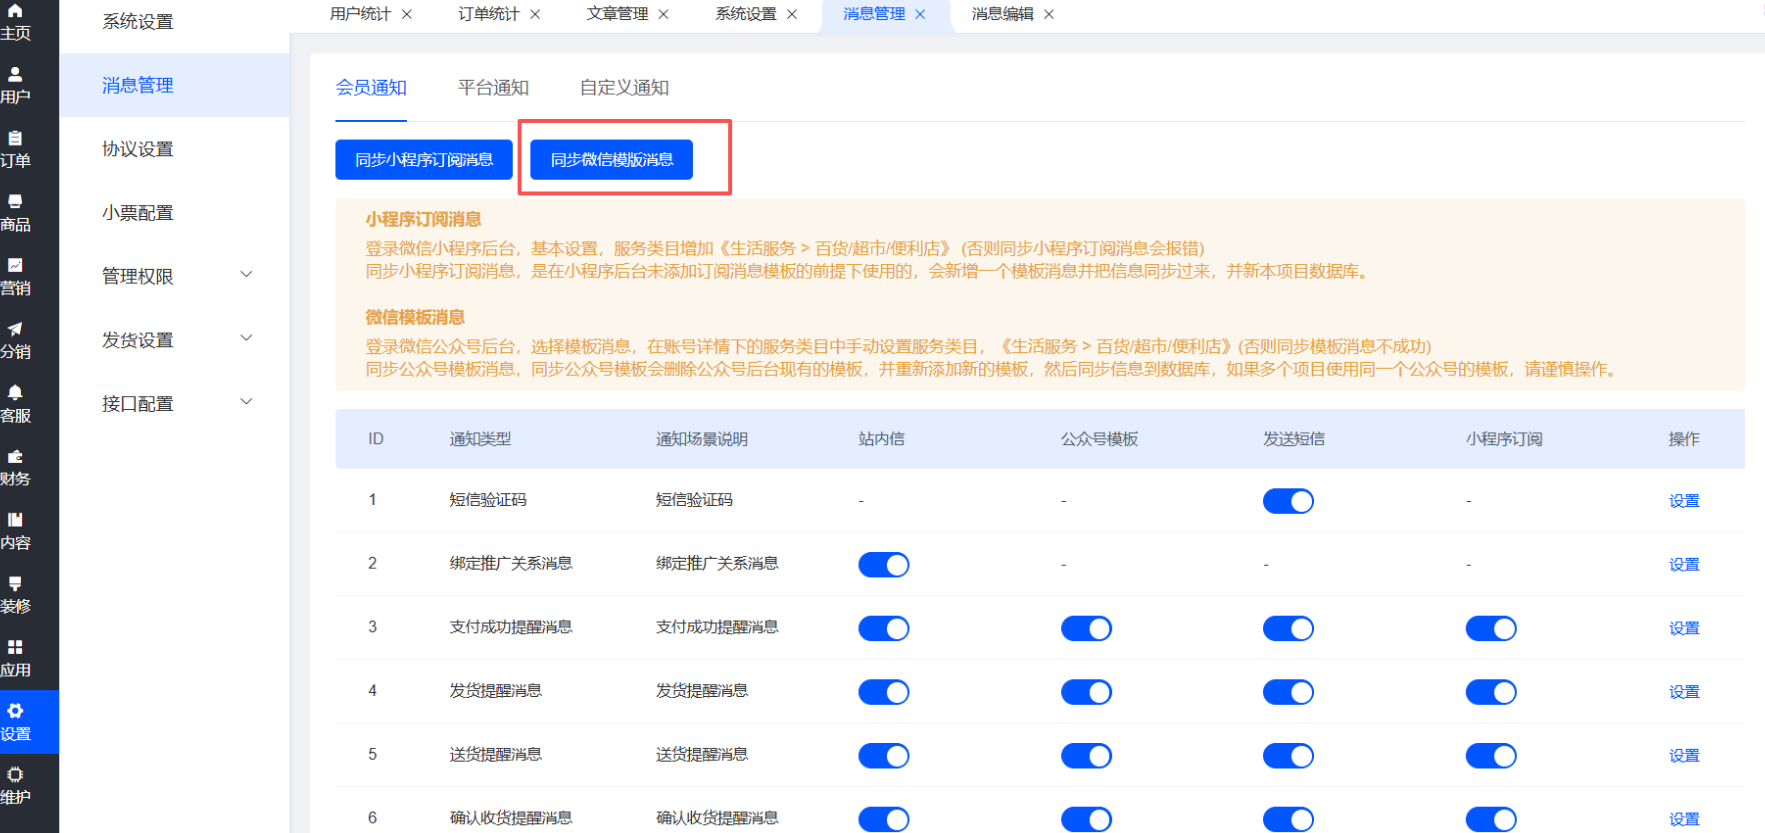Click the 同步小程序订阅消息 button
This screenshot has width=1765, height=833.
tap(424, 160)
